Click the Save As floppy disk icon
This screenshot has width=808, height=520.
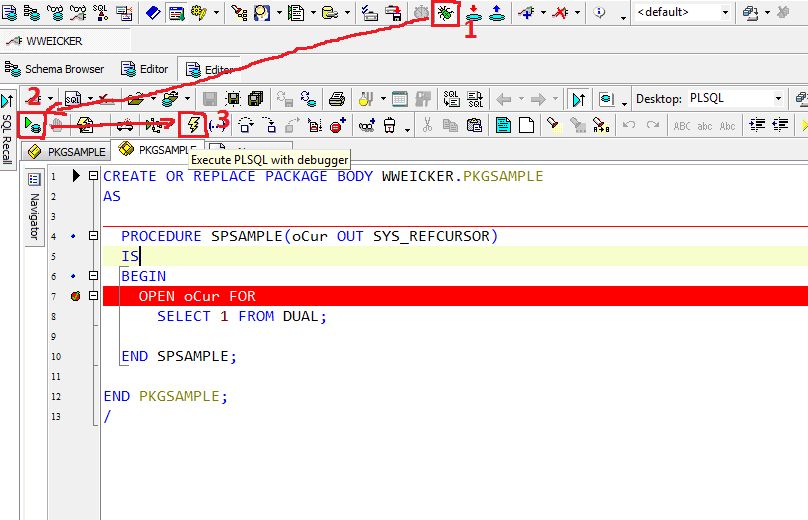coord(233,98)
